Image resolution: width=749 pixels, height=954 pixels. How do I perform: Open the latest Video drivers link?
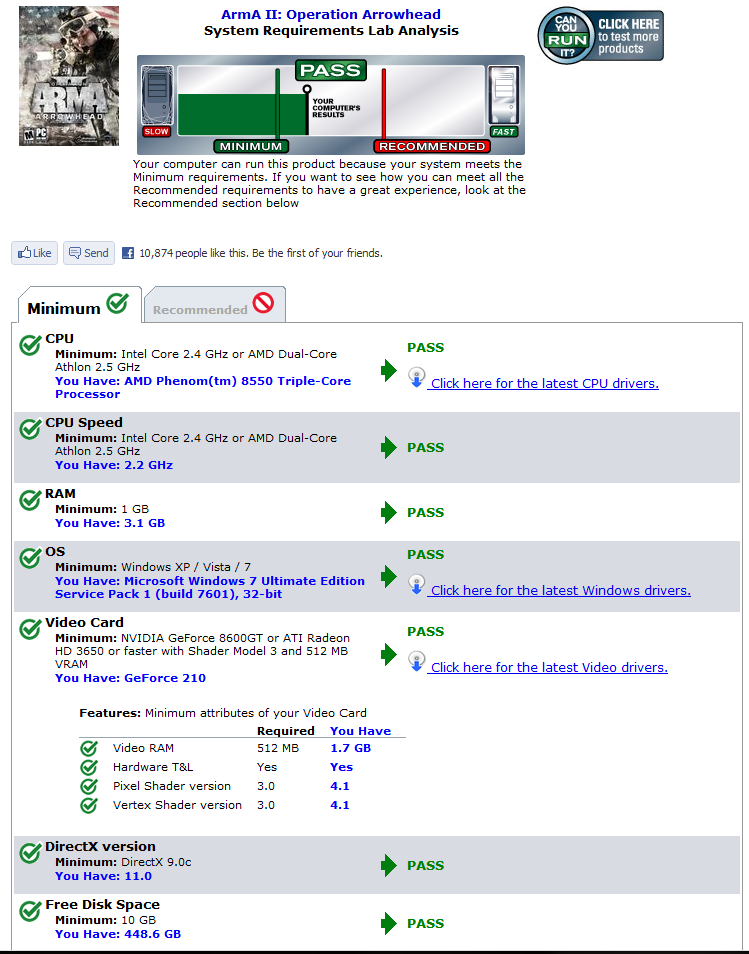coord(548,668)
